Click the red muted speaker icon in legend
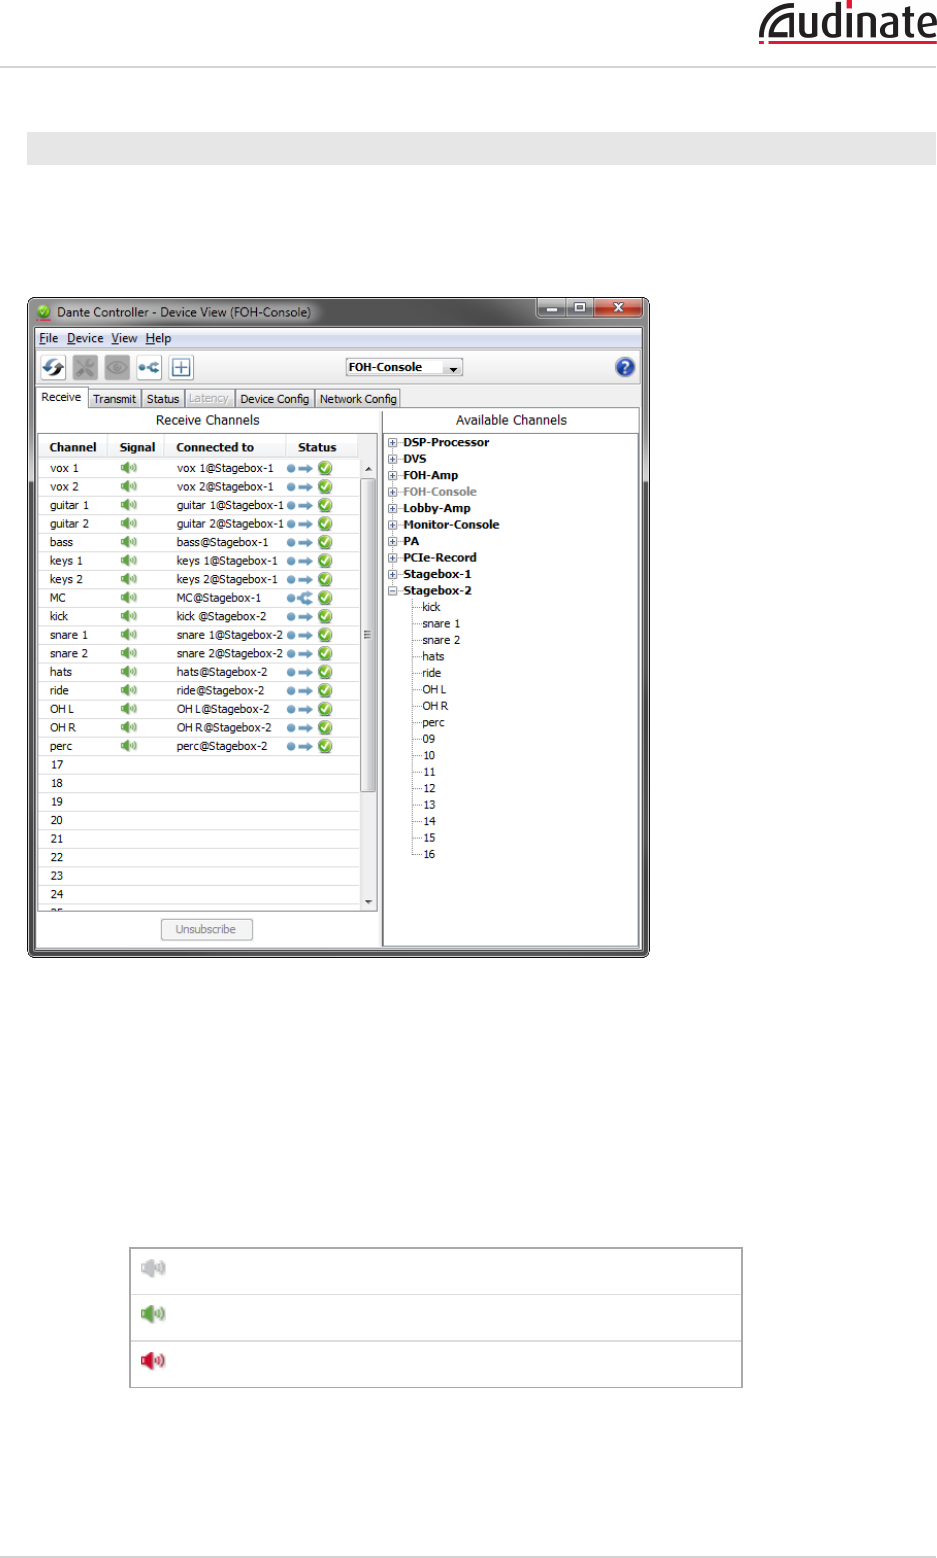This screenshot has height=1558, width=937. click(153, 1361)
